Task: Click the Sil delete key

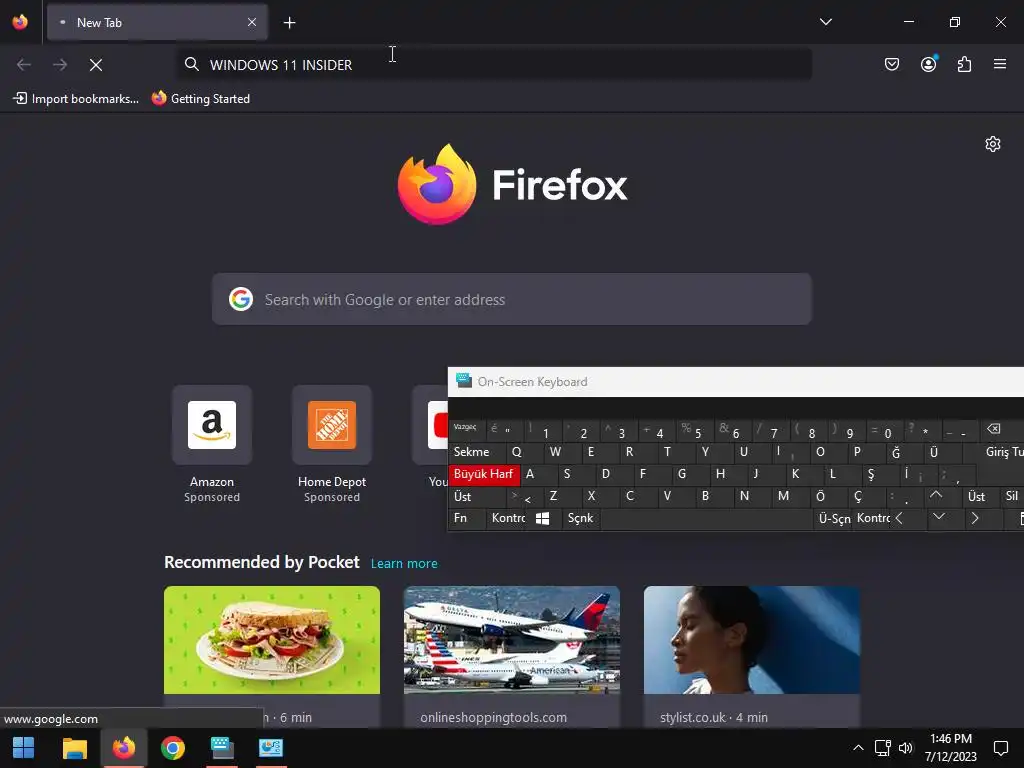Action: pyautogui.click(x=1012, y=496)
